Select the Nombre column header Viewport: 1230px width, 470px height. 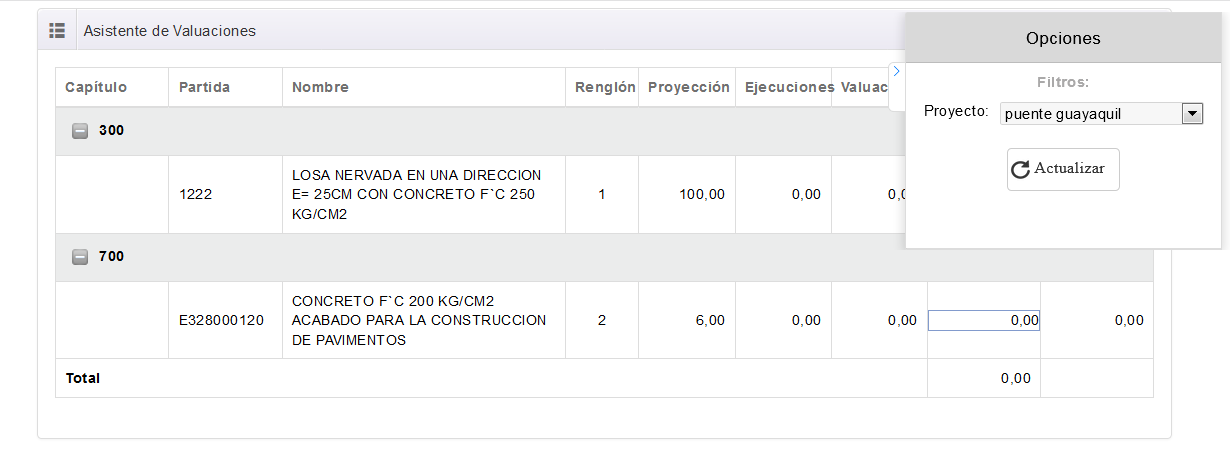click(320, 87)
